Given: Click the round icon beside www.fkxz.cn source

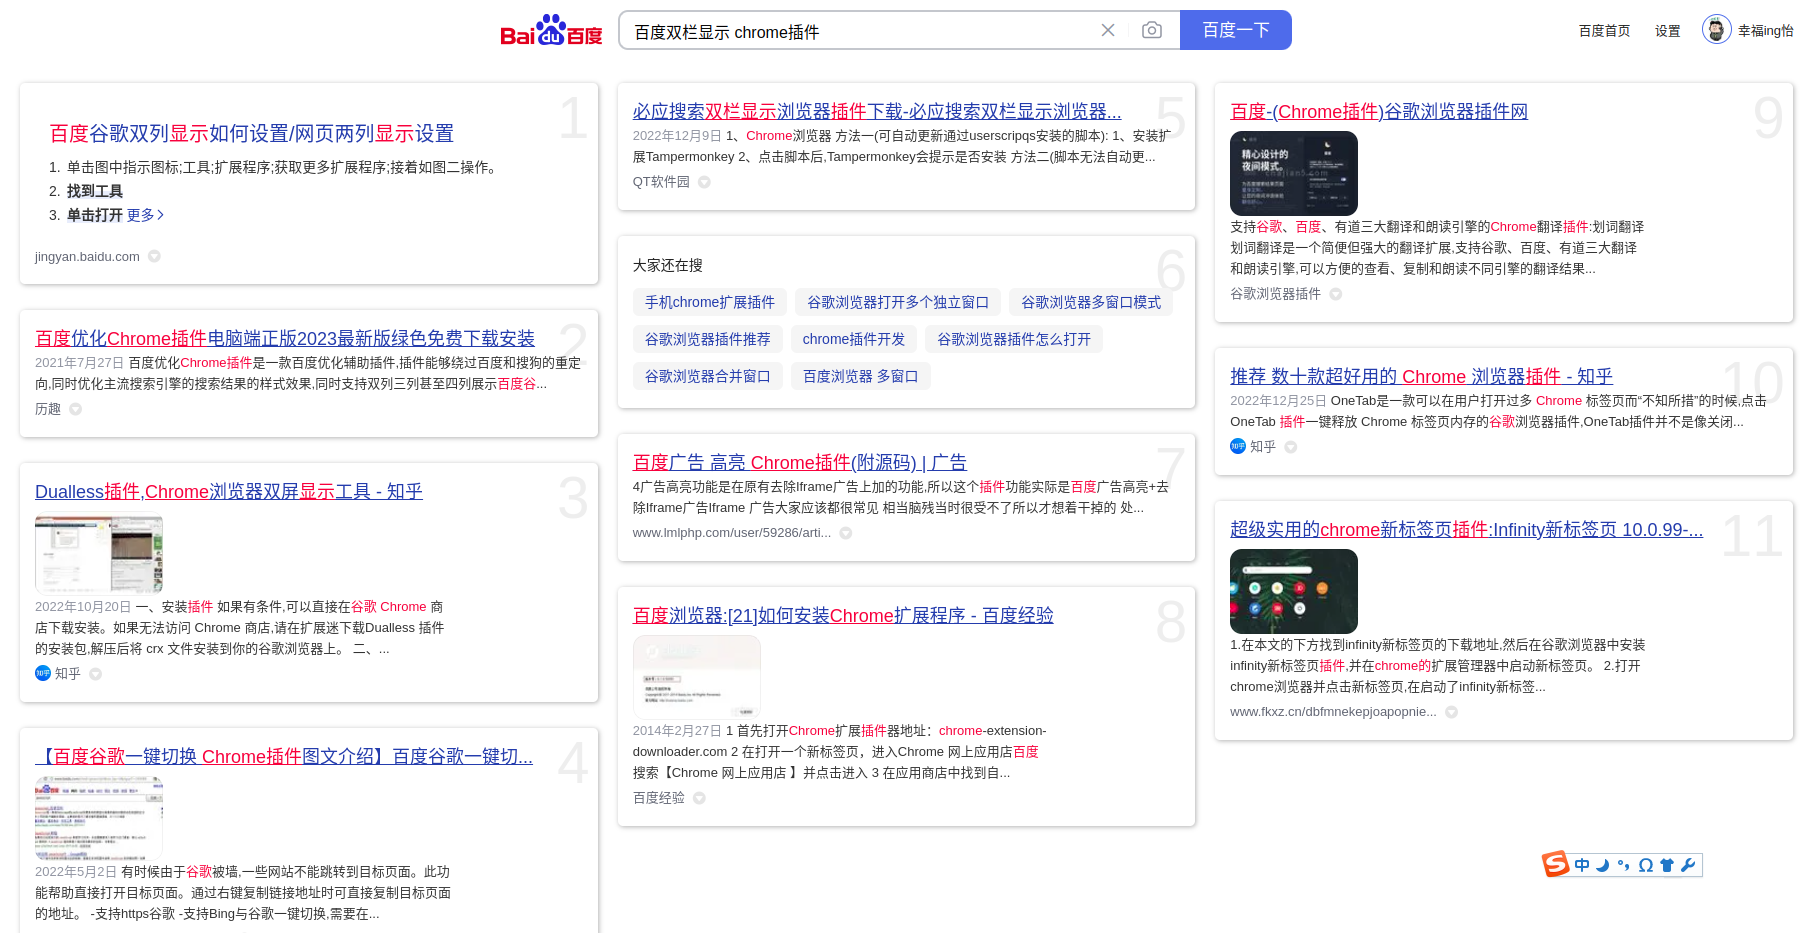Looking at the screenshot, I should (x=1451, y=712).
